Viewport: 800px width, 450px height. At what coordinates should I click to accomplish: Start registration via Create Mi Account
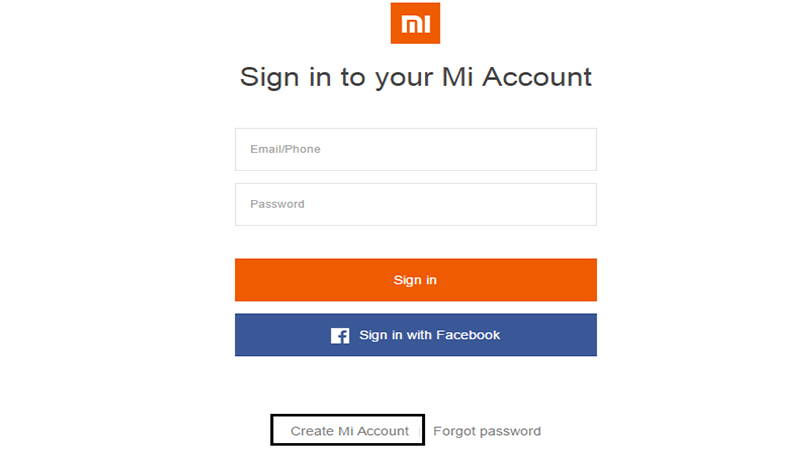click(x=349, y=431)
